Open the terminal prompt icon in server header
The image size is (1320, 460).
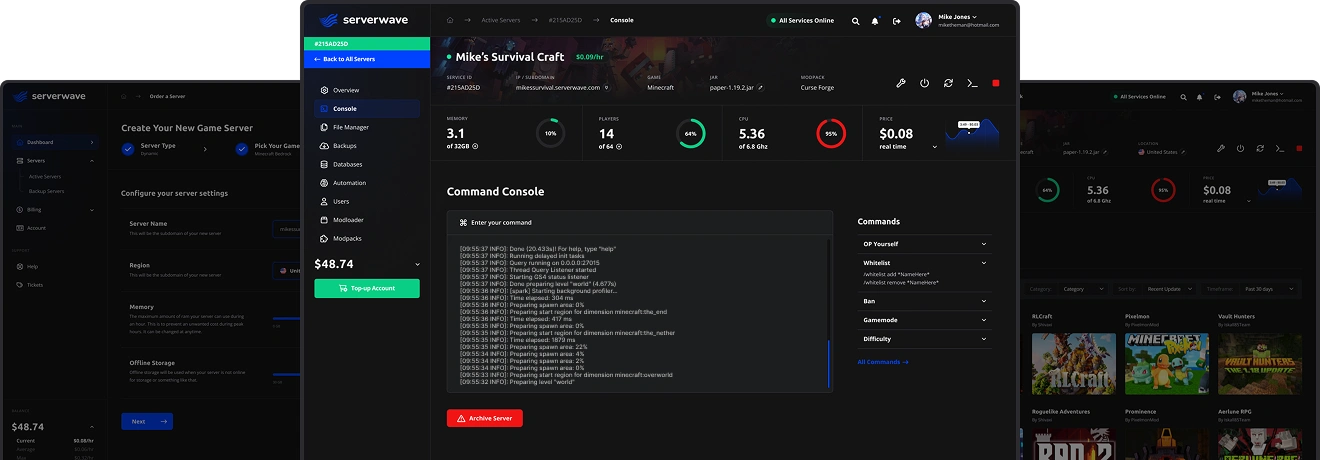[972, 83]
